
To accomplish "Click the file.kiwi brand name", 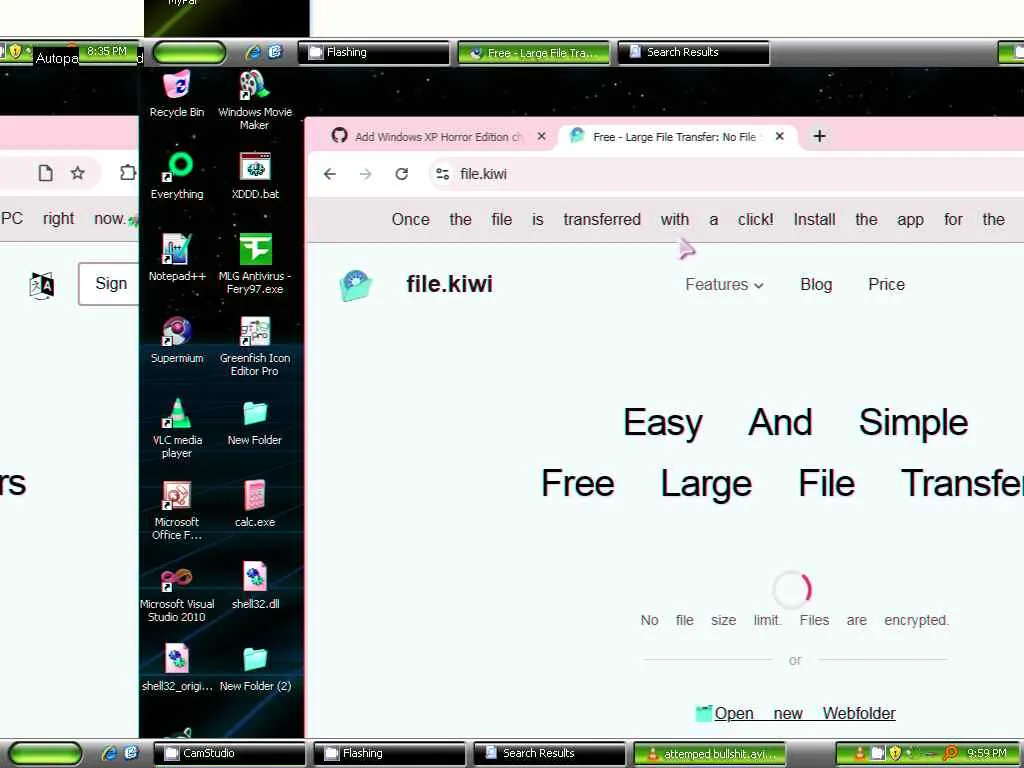I will click(449, 284).
